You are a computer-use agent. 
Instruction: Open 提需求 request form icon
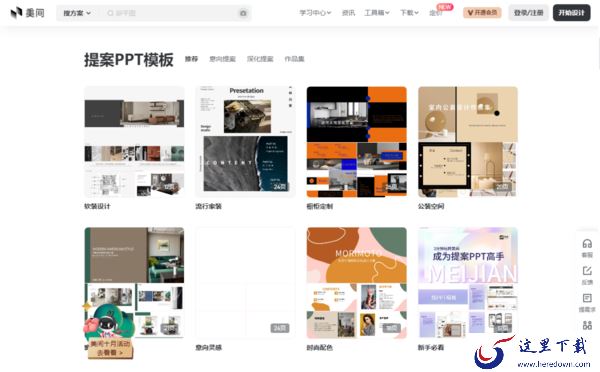click(x=587, y=298)
